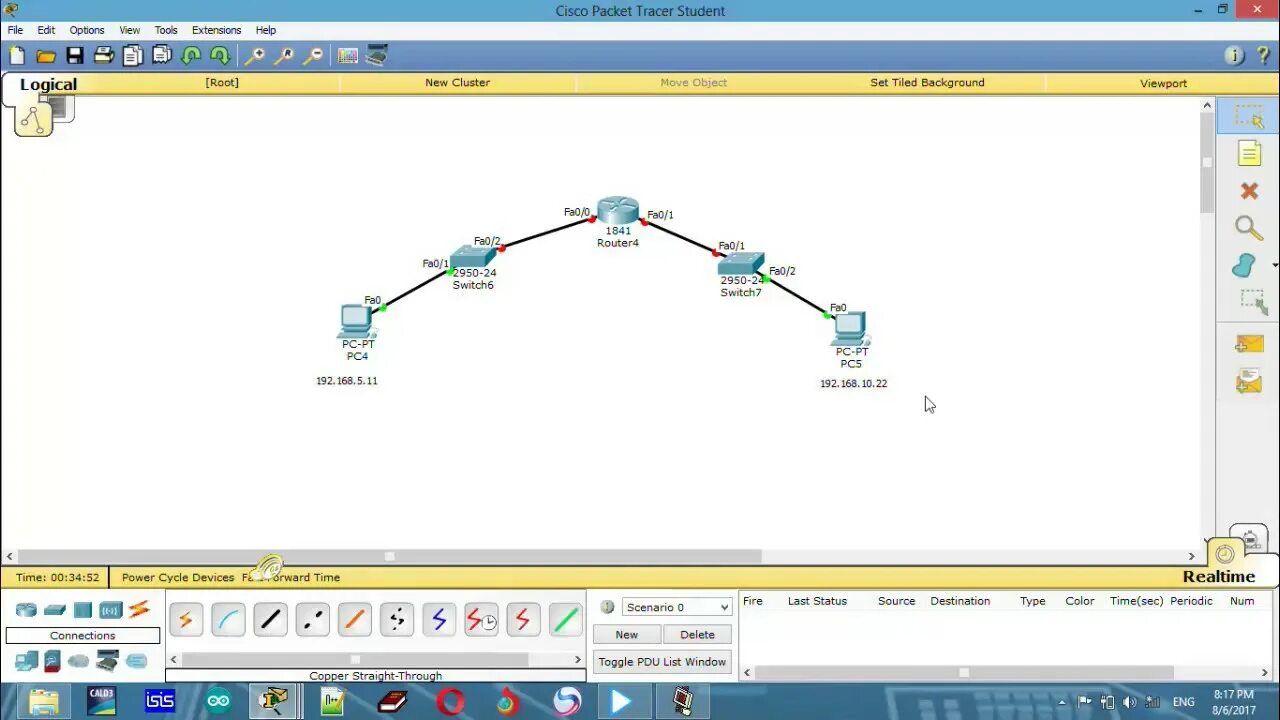Choose the Octal green cable
Viewport: 1280px width, 720px height.
click(565, 620)
